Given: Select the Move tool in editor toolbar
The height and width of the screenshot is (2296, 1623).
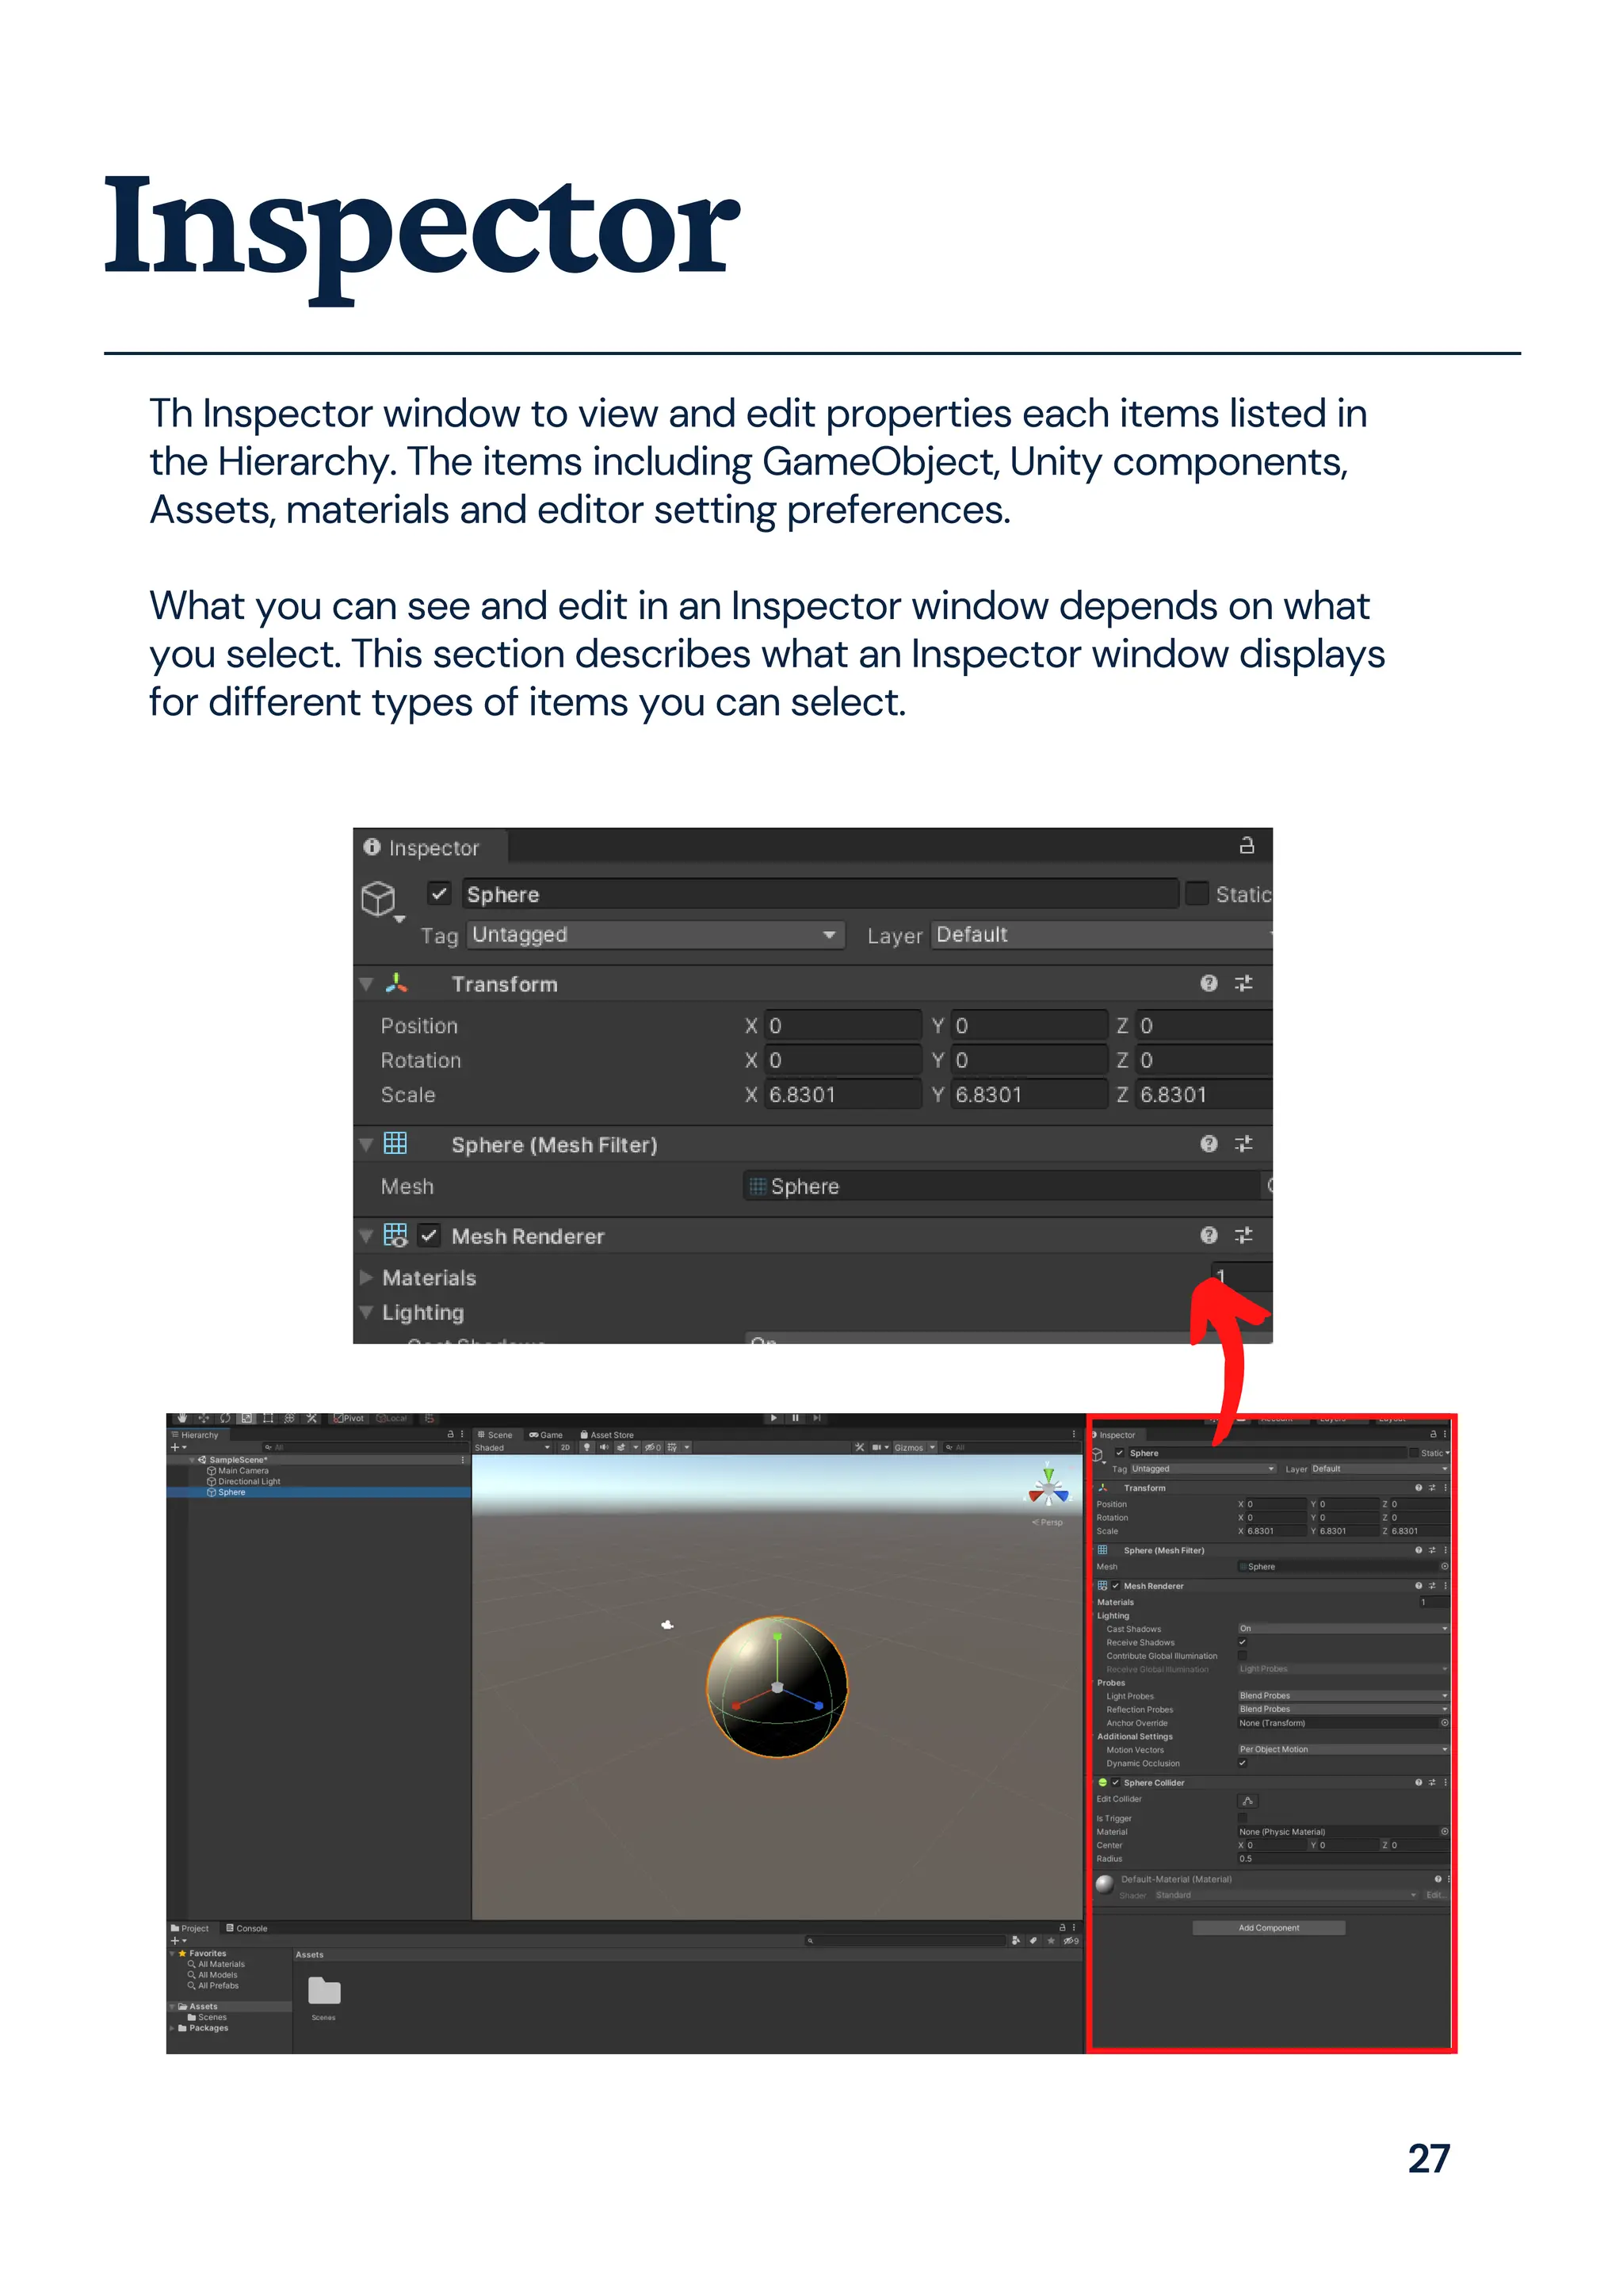Looking at the screenshot, I should (204, 1418).
